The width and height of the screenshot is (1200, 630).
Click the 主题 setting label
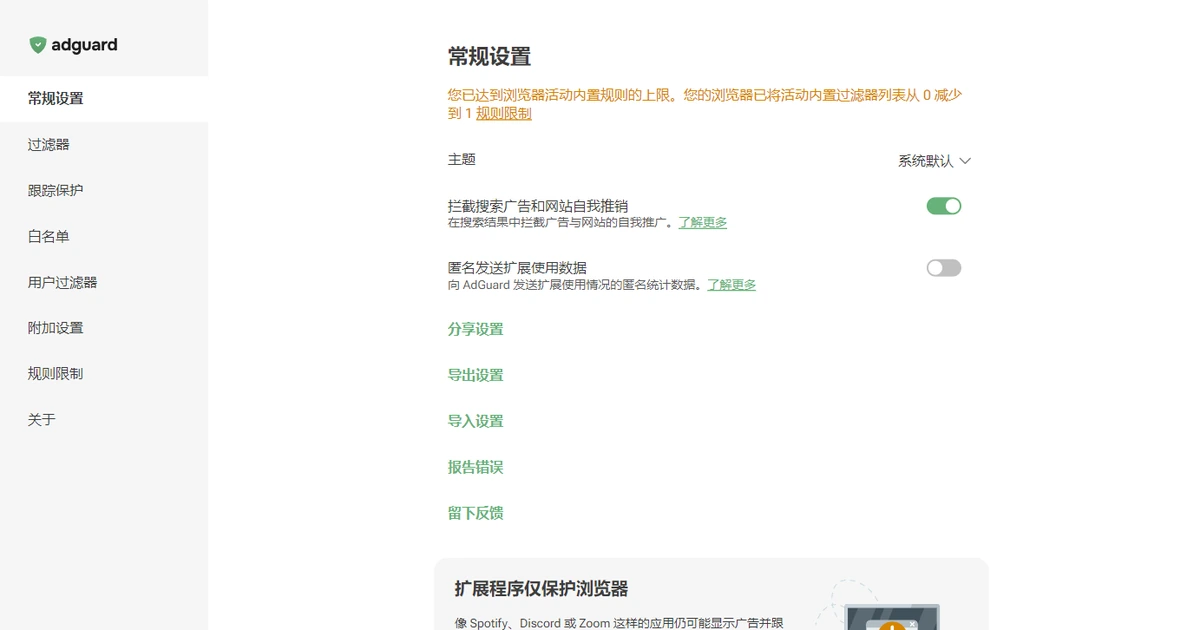pos(462,160)
